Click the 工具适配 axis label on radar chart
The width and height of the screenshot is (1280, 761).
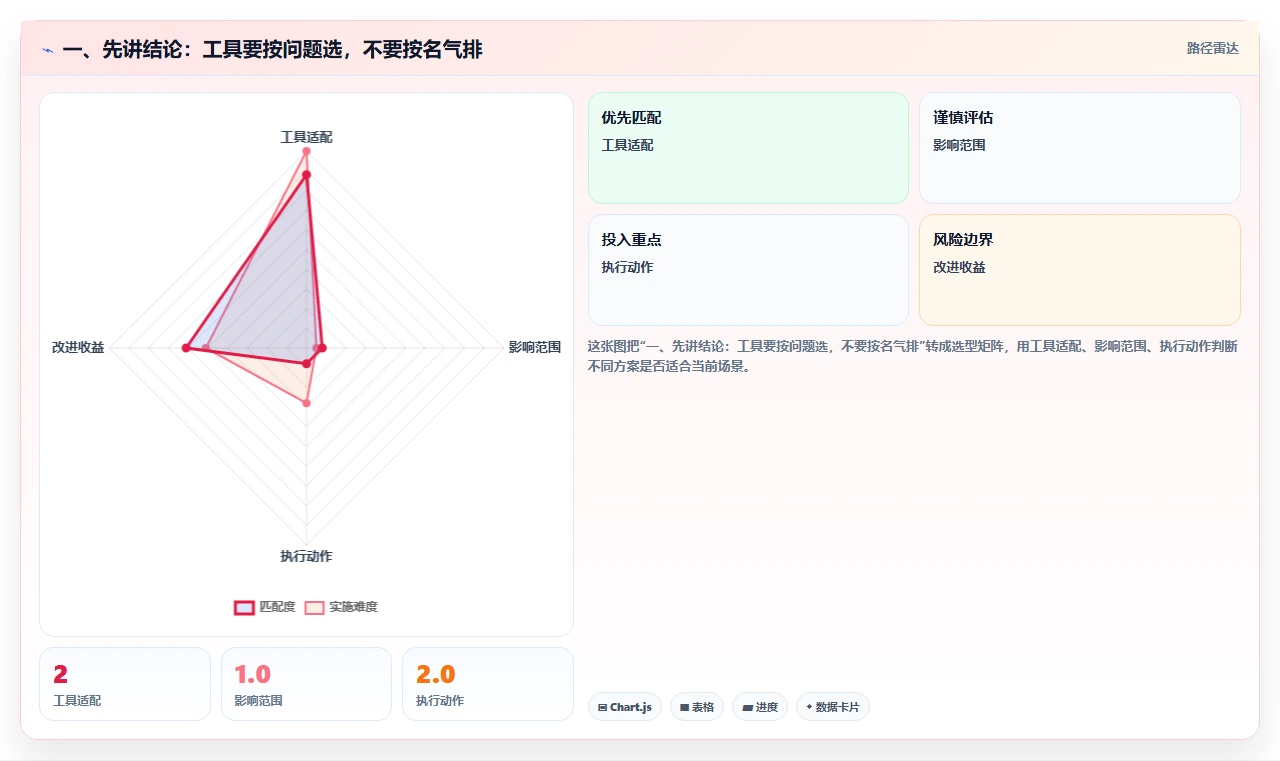pos(306,137)
